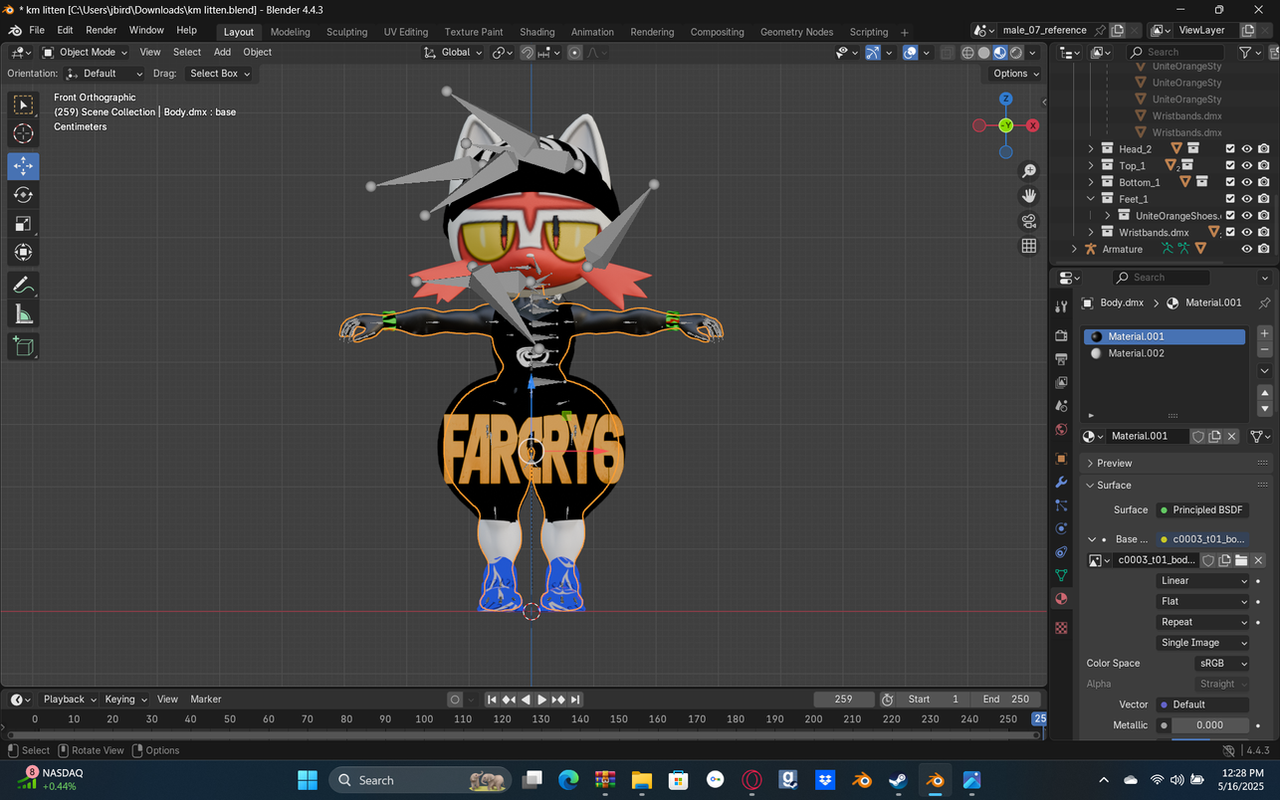Expand the Head_2 collection
The height and width of the screenshot is (800, 1280).
click(x=1091, y=149)
